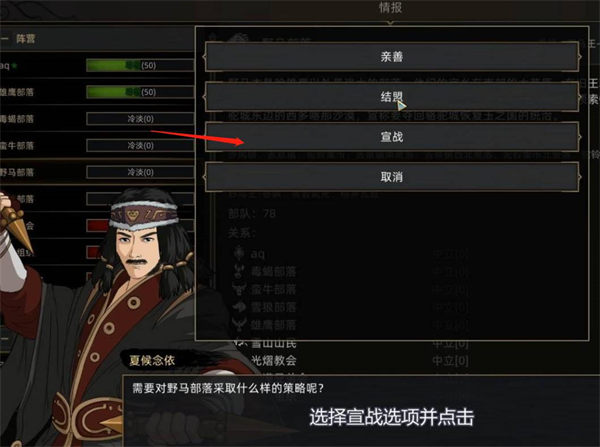
Task: Choose the 亲善 option
Action: click(x=392, y=57)
